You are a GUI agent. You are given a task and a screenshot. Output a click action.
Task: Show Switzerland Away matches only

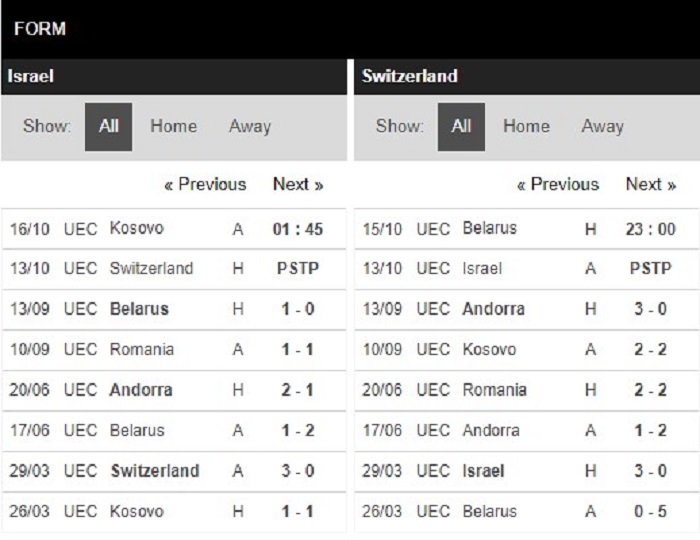tap(603, 126)
